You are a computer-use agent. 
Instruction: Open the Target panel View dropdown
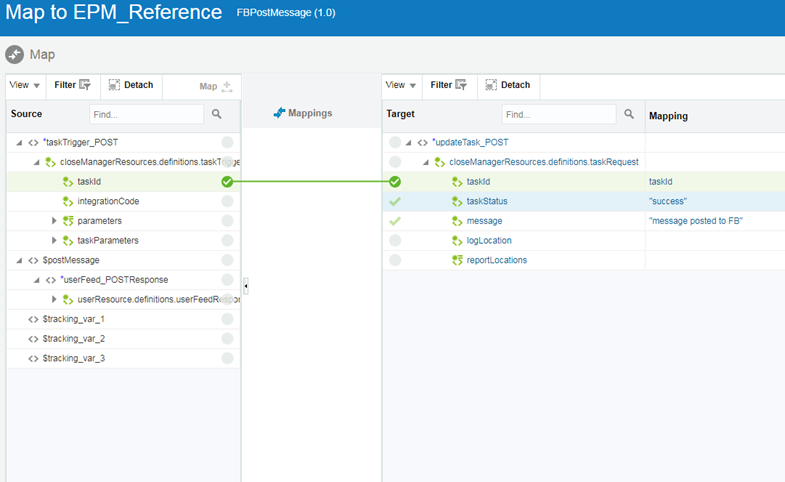point(401,85)
